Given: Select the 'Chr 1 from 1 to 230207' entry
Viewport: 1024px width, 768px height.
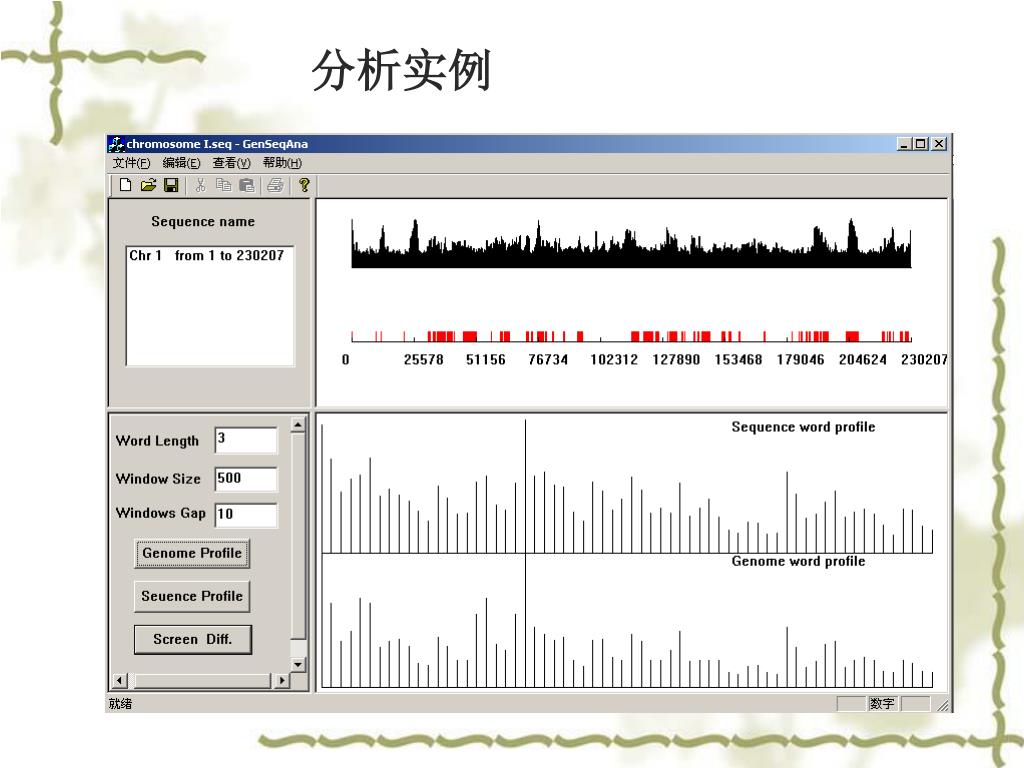Looking at the screenshot, I should (207, 255).
